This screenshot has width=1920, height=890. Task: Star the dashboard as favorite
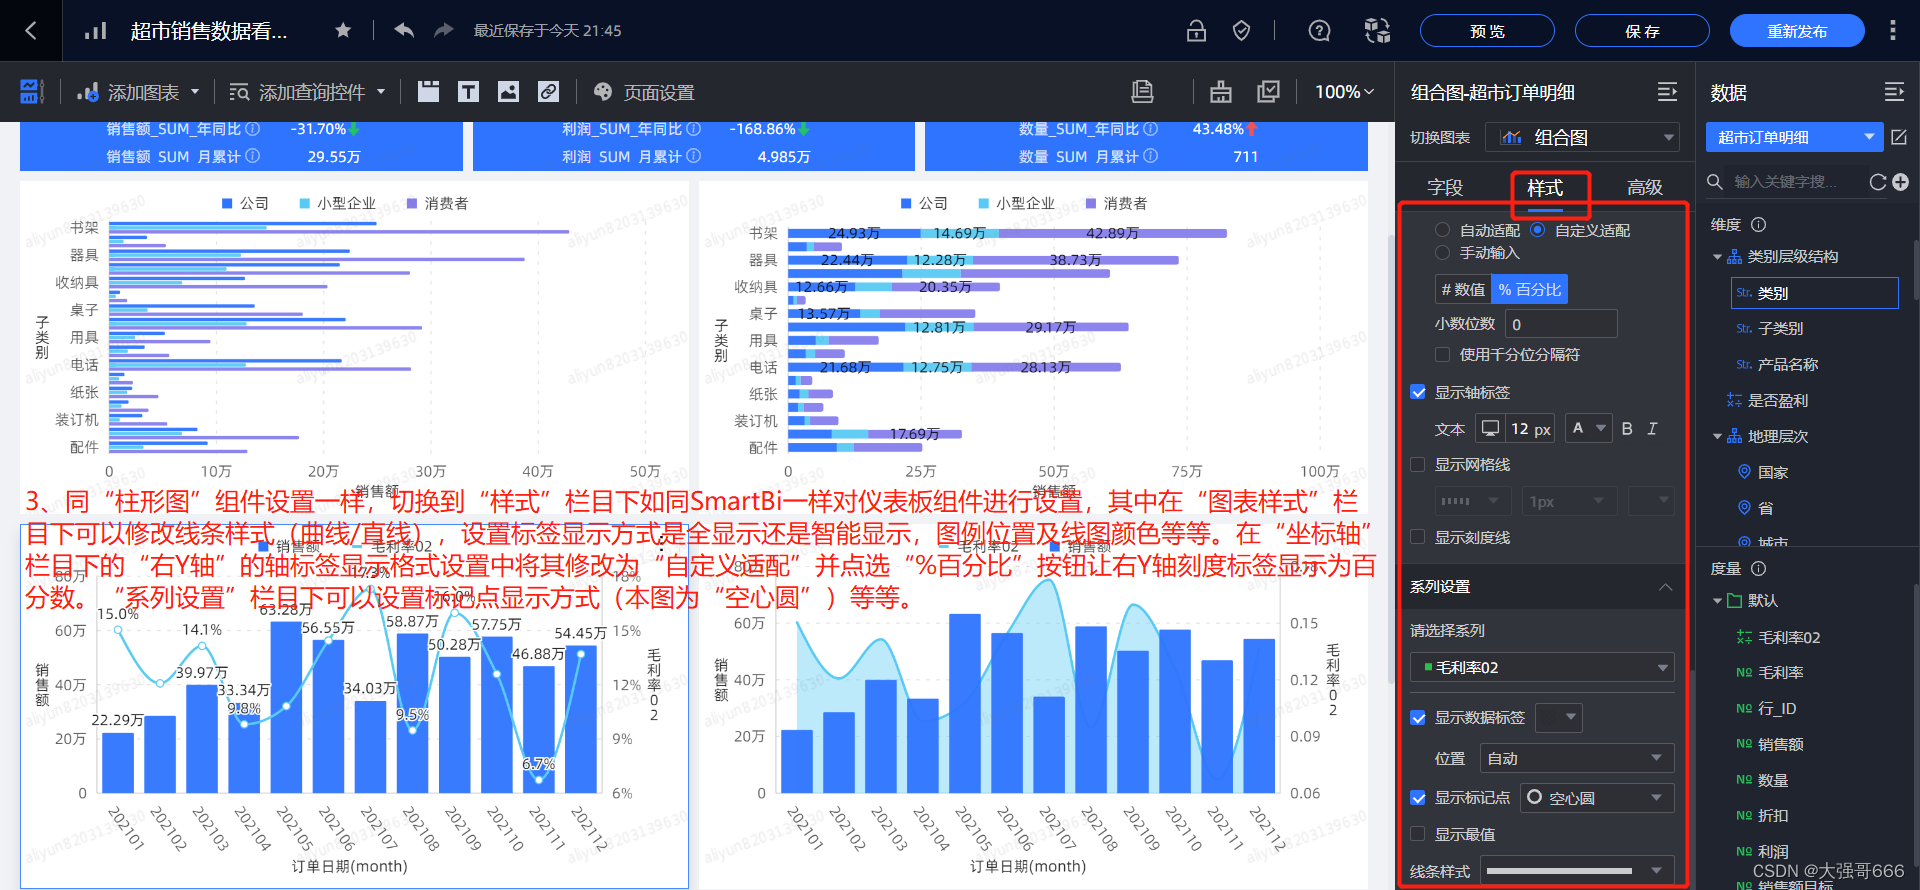click(343, 31)
